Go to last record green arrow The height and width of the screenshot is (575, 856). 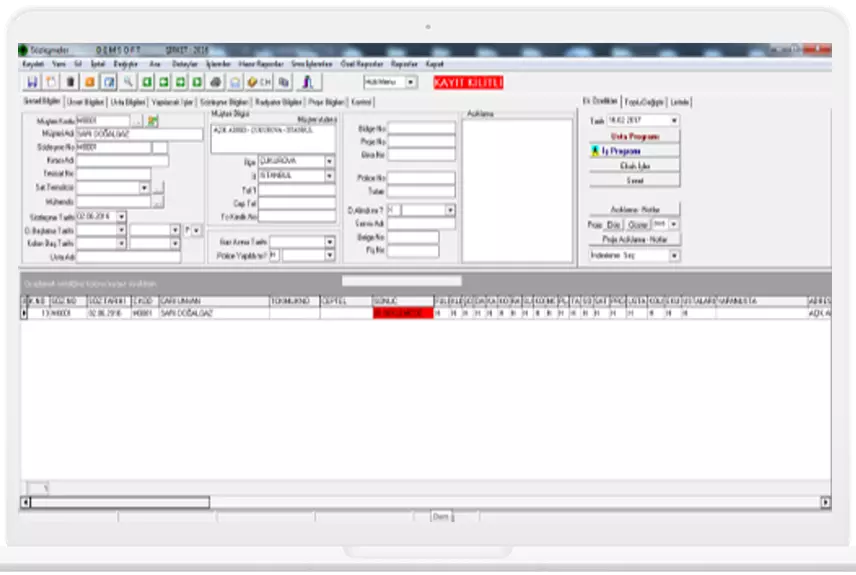click(x=198, y=82)
